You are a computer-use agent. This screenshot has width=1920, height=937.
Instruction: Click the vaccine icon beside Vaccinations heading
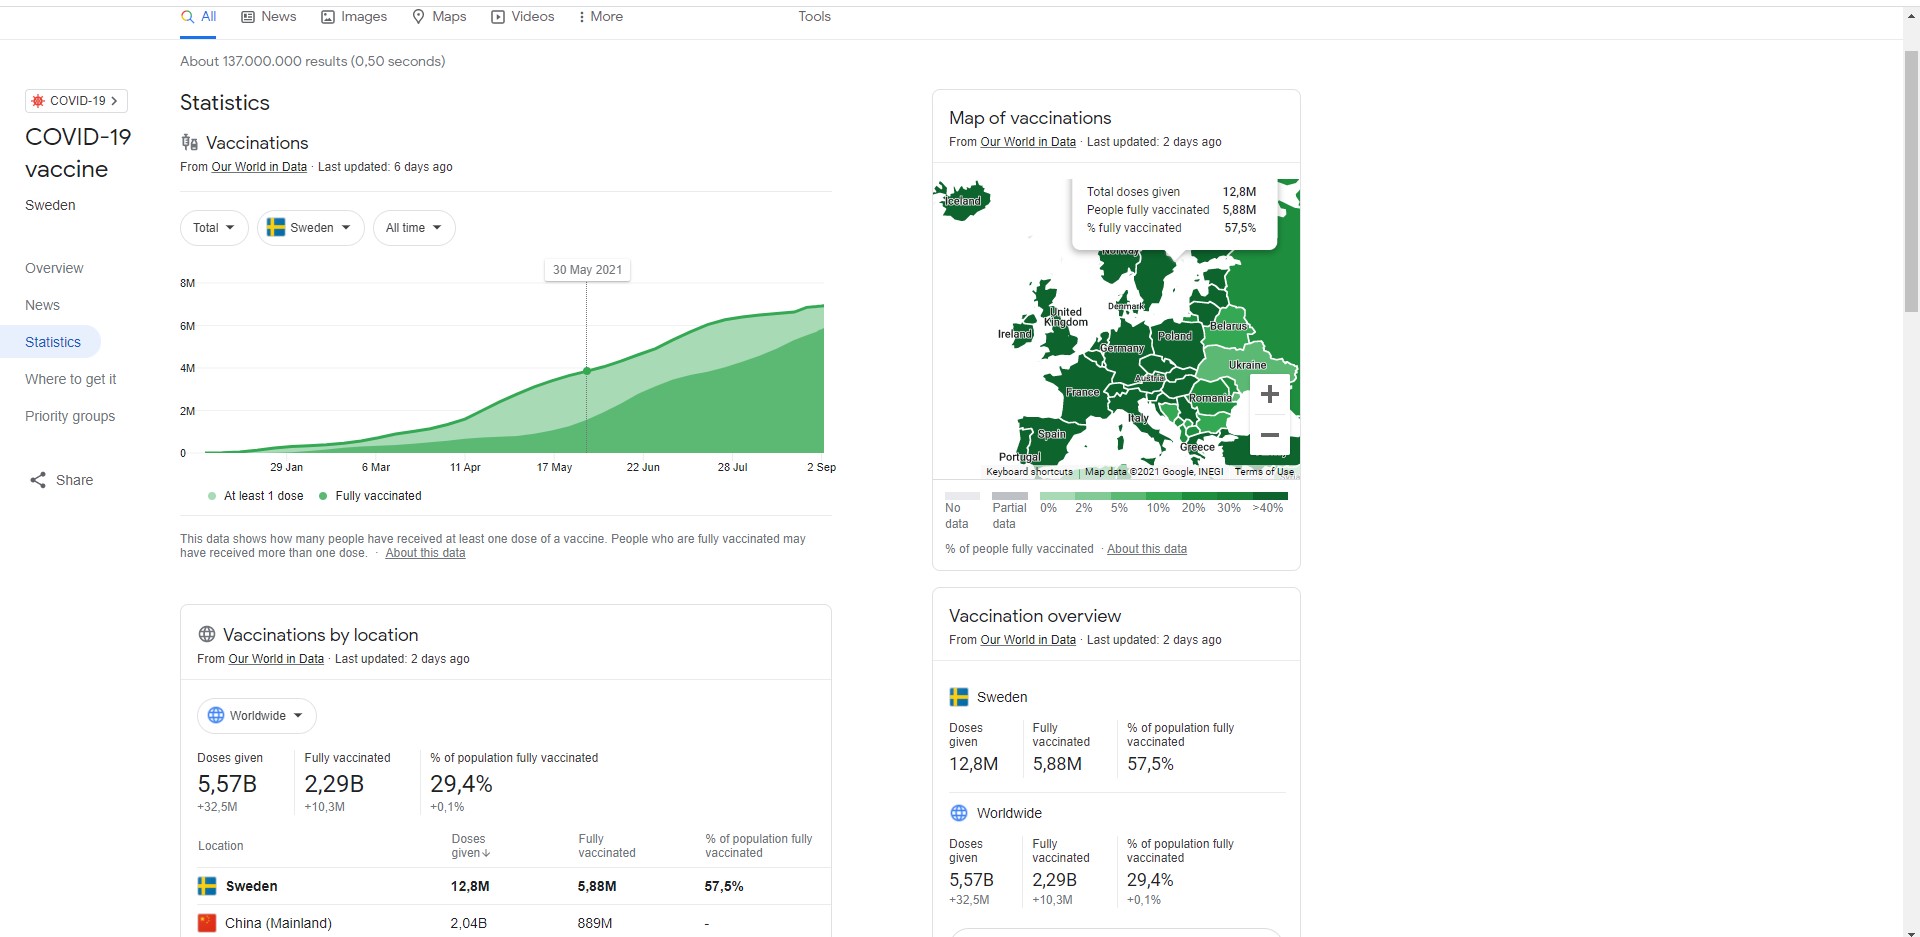click(189, 143)
